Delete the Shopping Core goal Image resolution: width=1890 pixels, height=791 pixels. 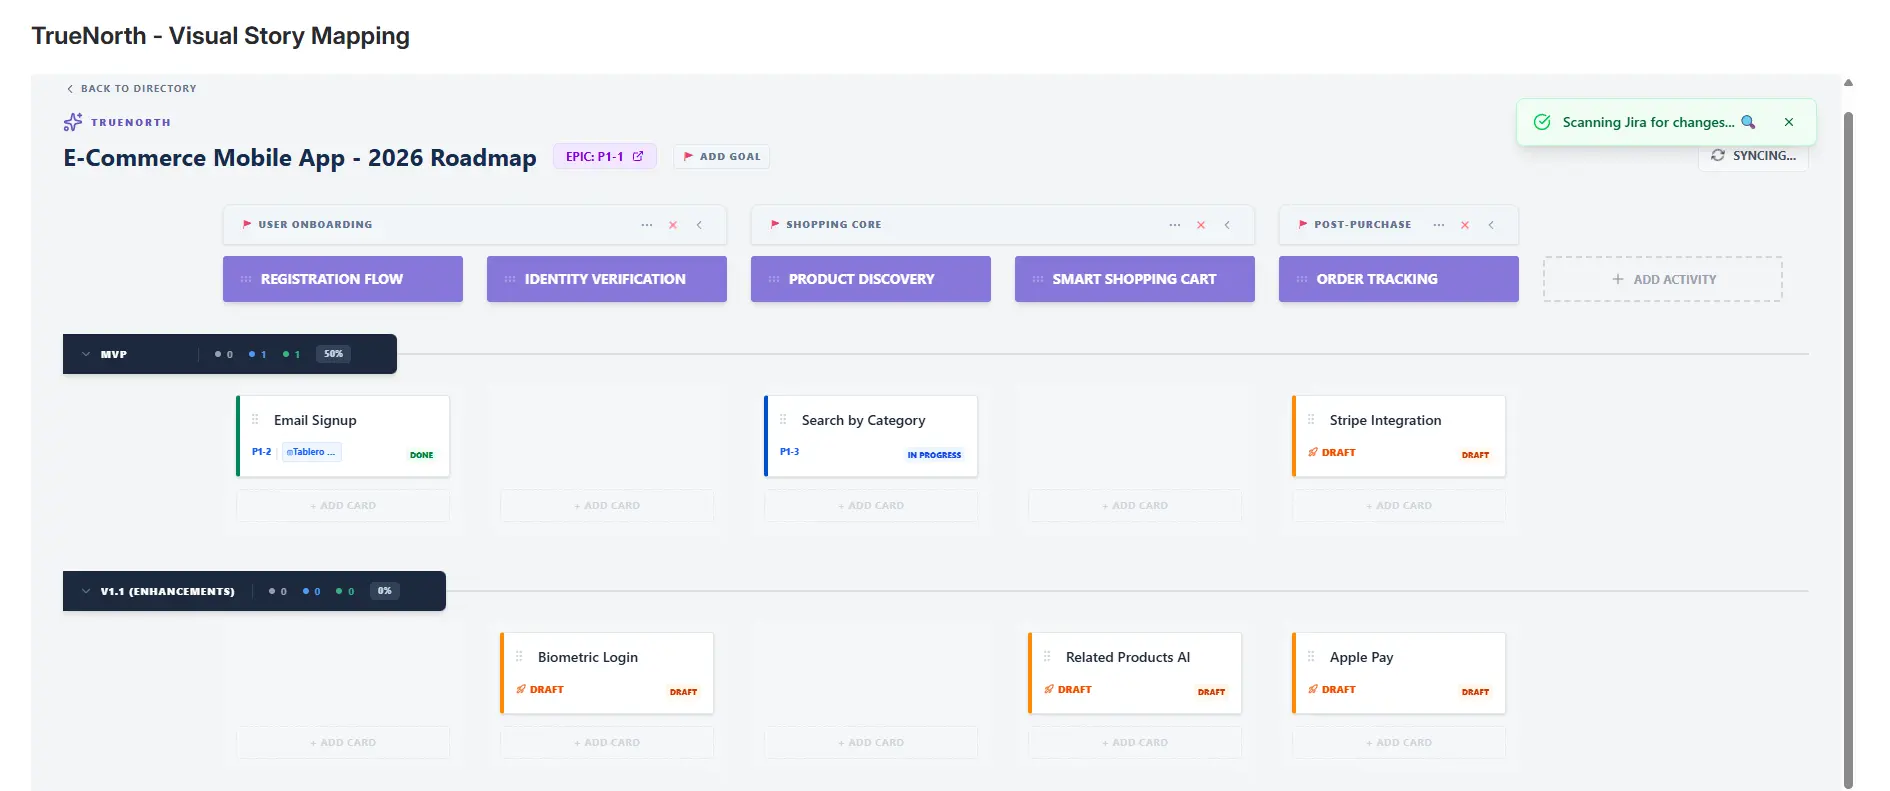coord(1201,225)
